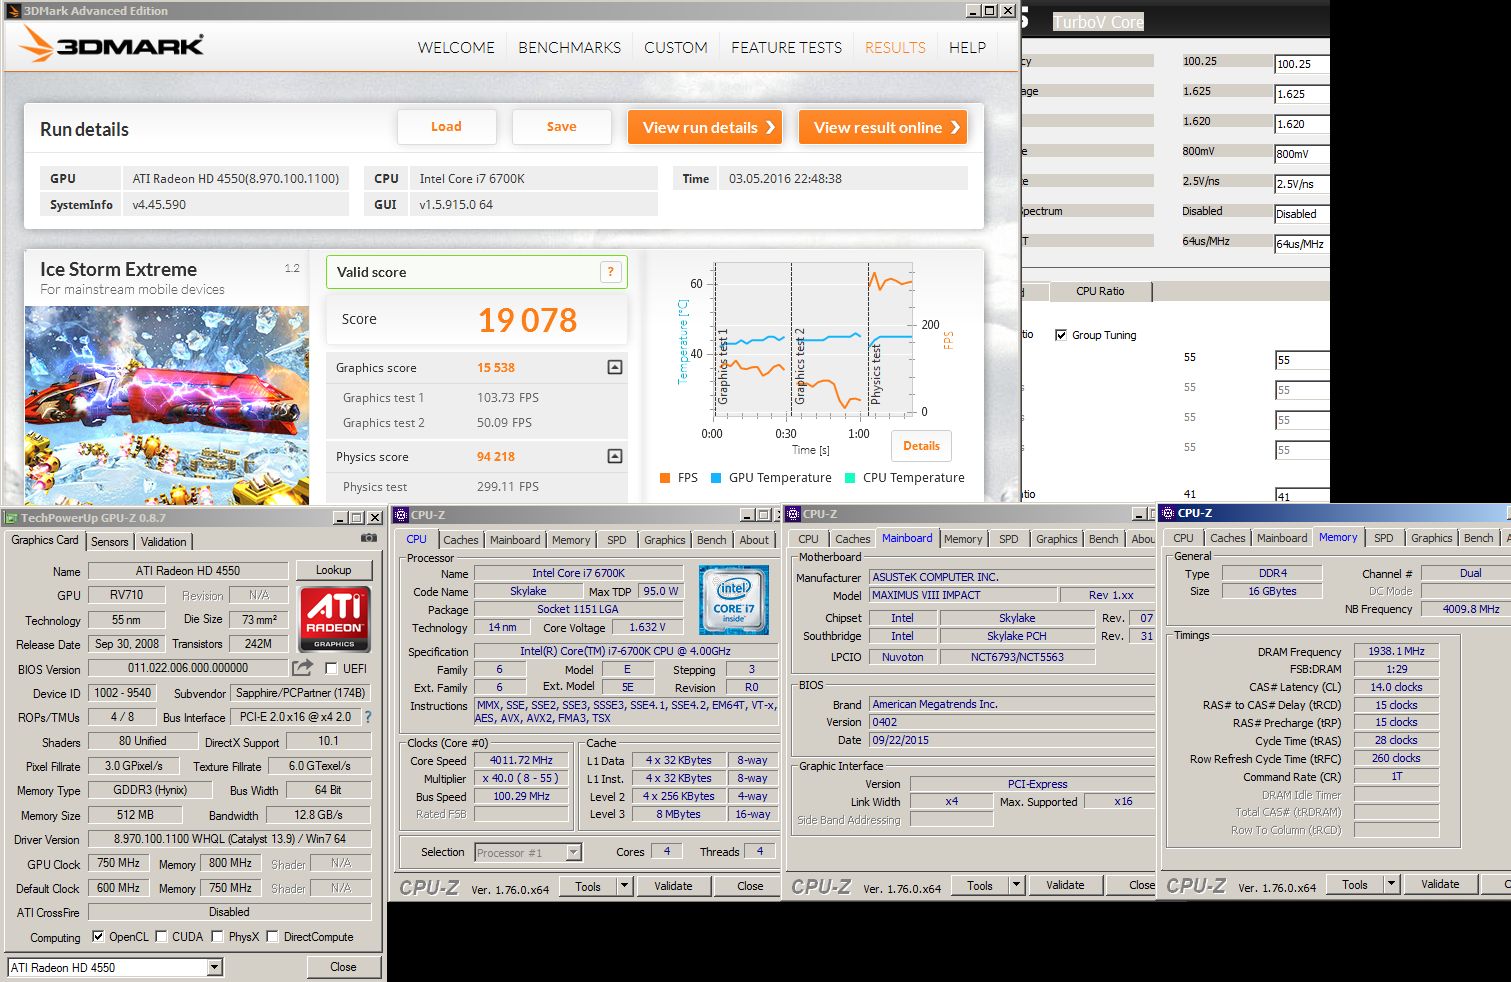Image resolution: width=1511 pixels, height=982 pixels.
Task: Toggle the OpenCL checkbox
Action: coord(98,937)
